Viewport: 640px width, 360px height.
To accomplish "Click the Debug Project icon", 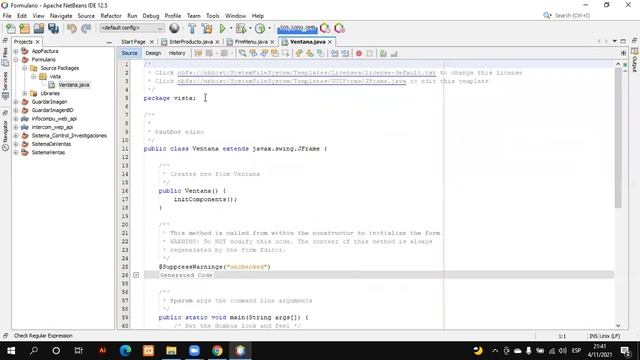I will [241, 28].
